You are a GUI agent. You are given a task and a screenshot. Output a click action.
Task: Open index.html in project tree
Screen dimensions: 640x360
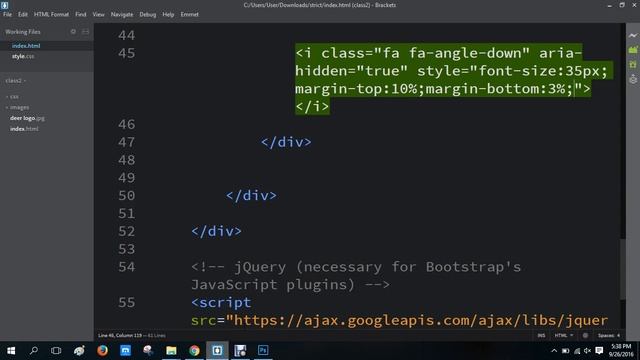(x=24, y=129)
